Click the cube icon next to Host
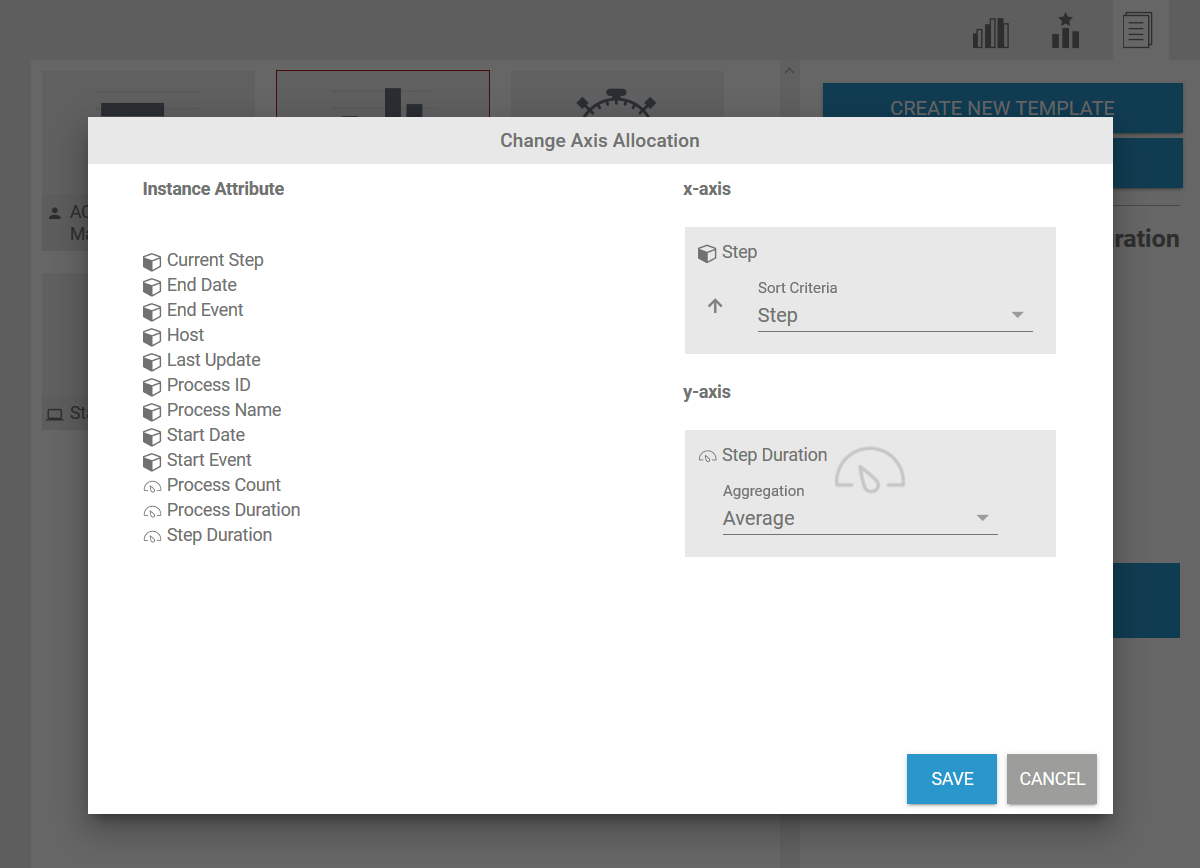The height and width of the screenshot is (868, 1200). tap(152, 337)
